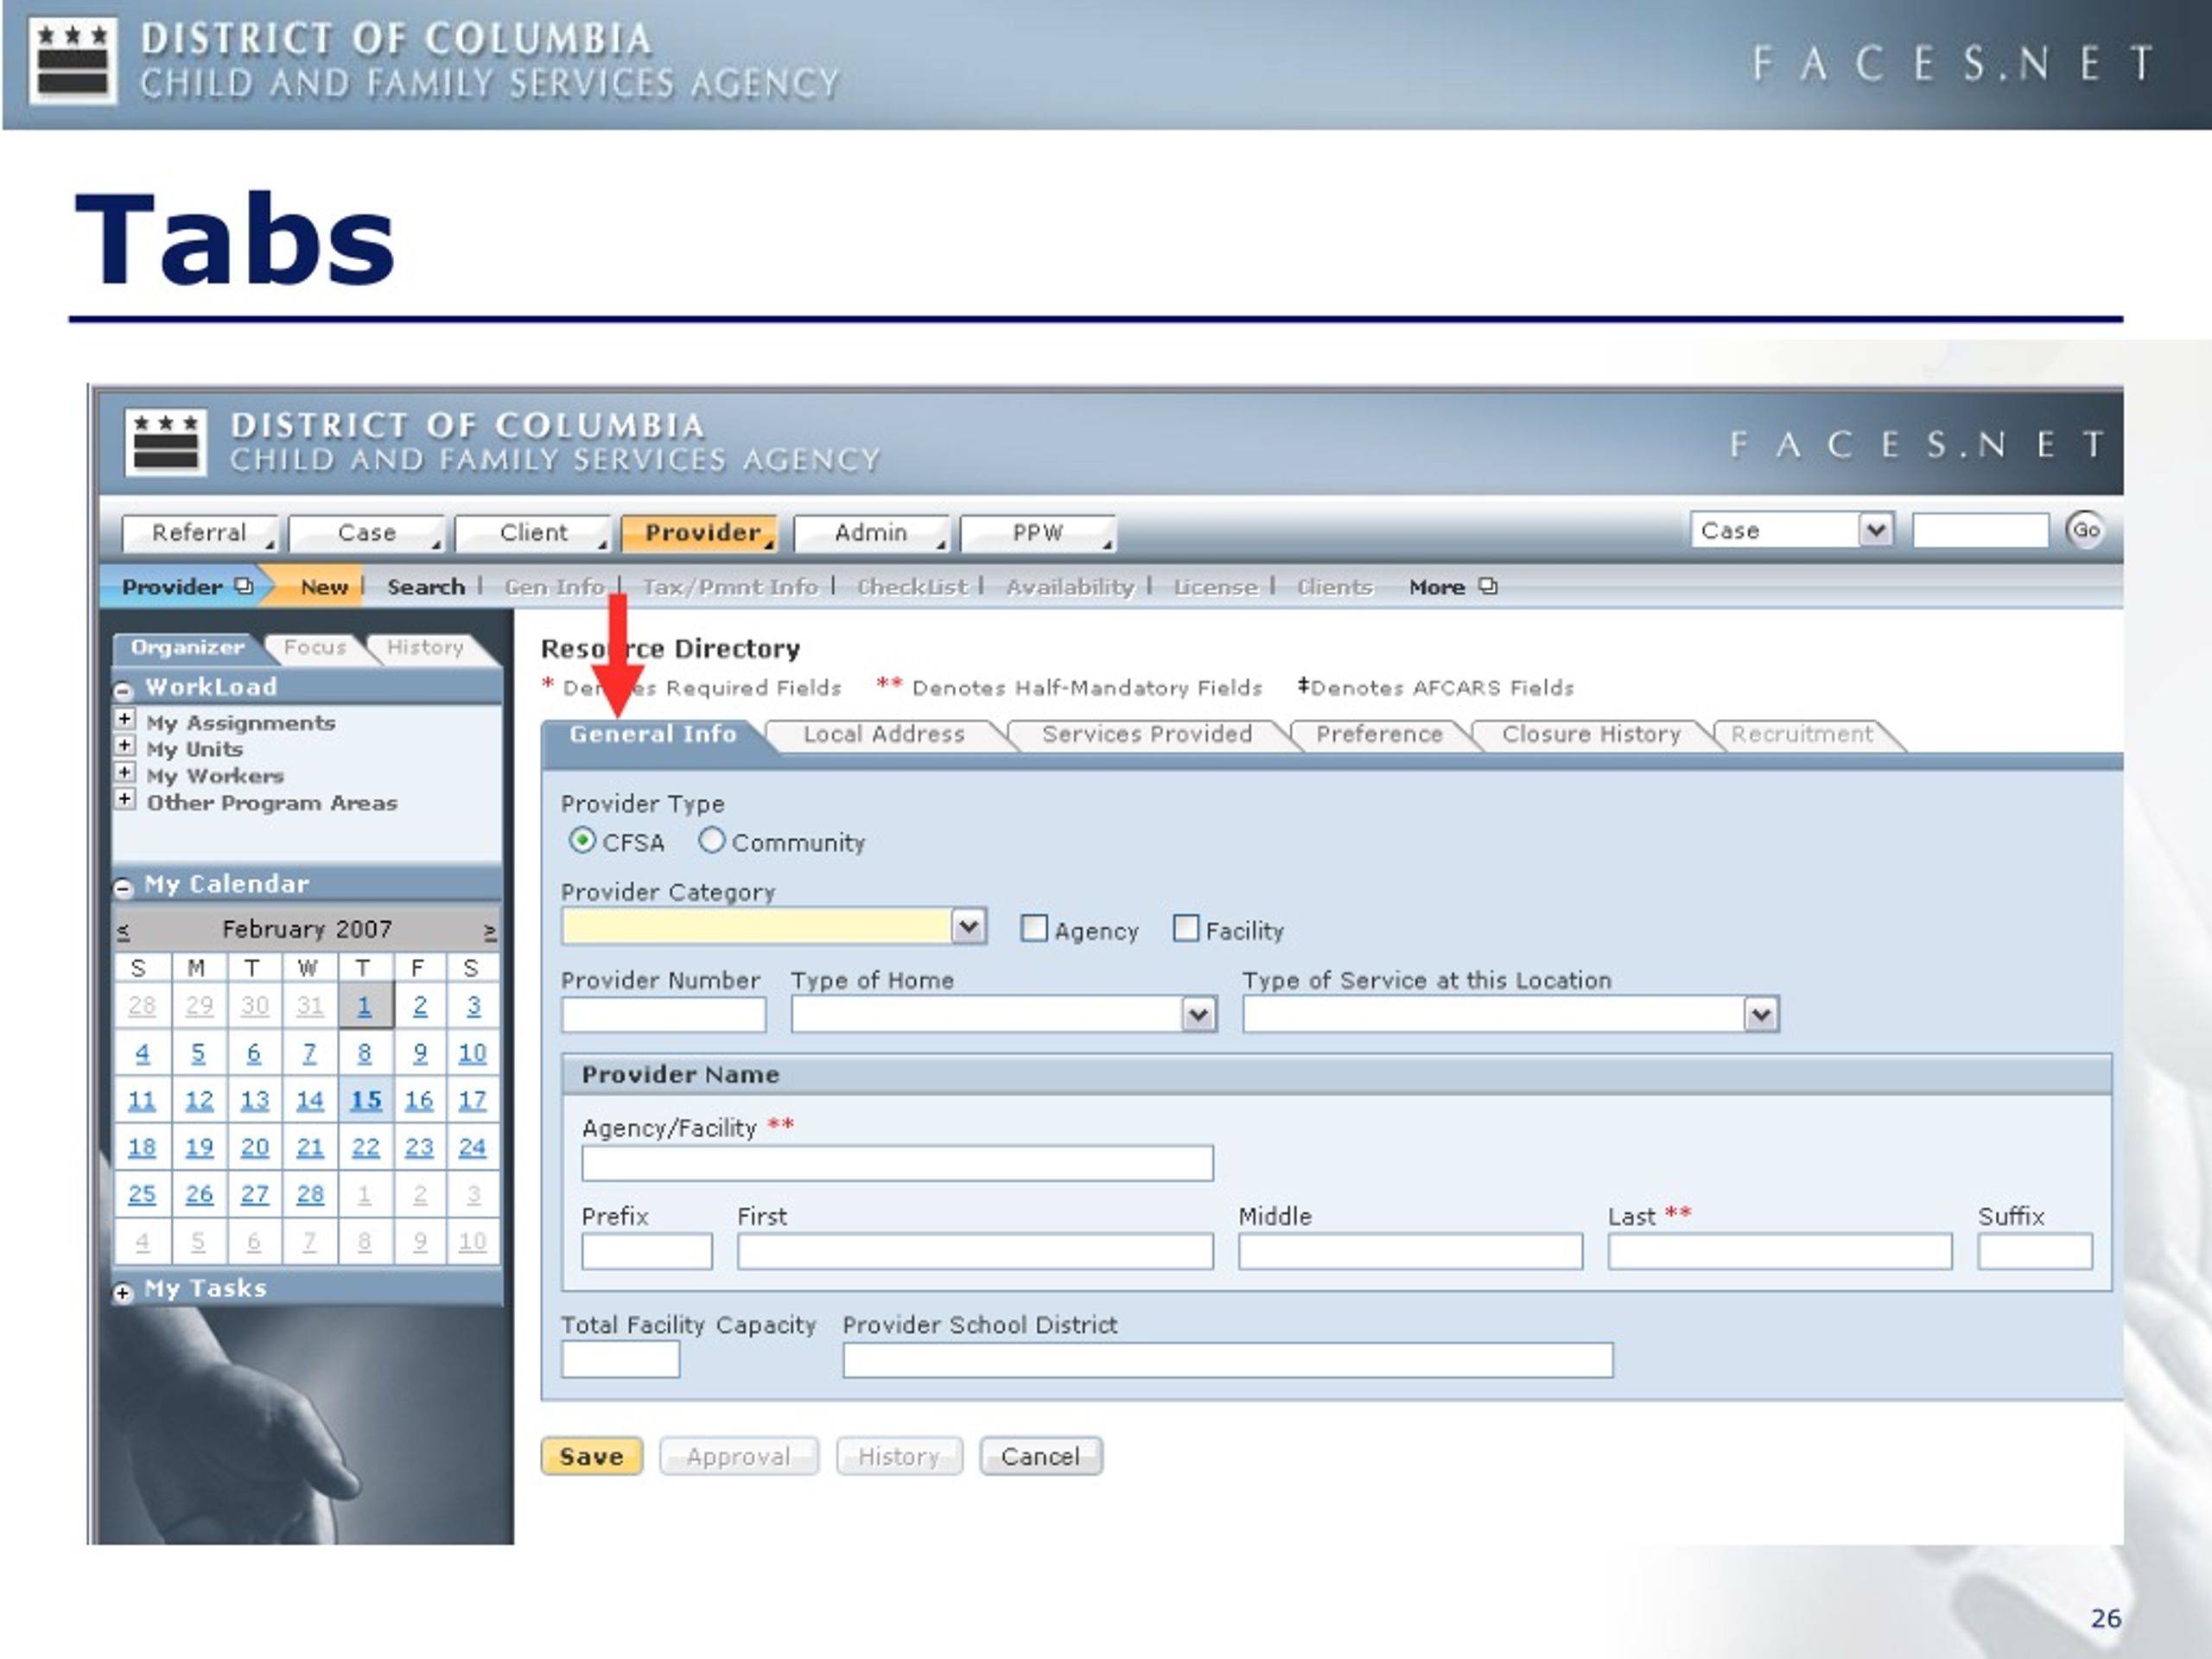Image resolution: width=2212 pixels, height=1659 pixels.
Task: Click the Suffix field
Action: [2035, 1251]
